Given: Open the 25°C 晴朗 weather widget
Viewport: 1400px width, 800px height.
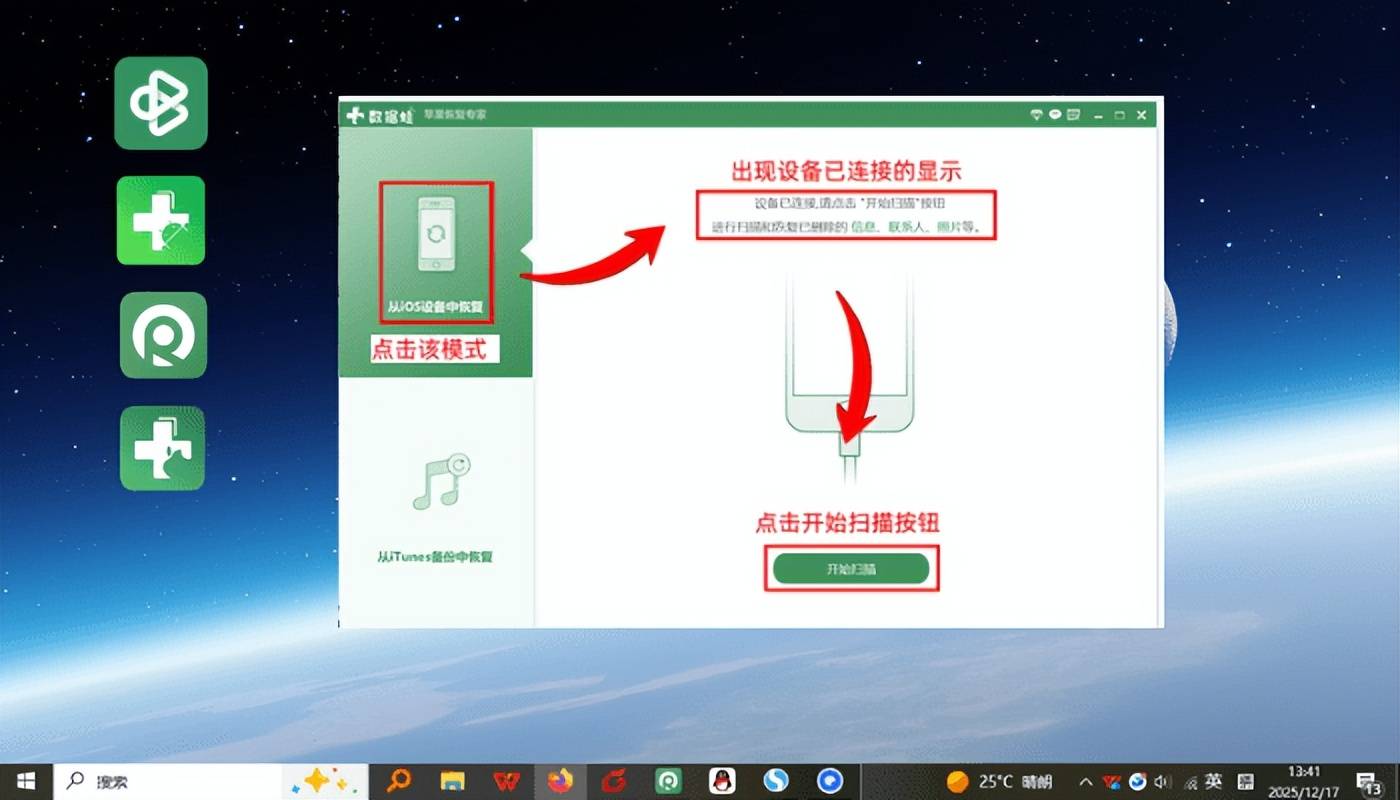Looking at the screenshot, I should (x=999, y=781).
